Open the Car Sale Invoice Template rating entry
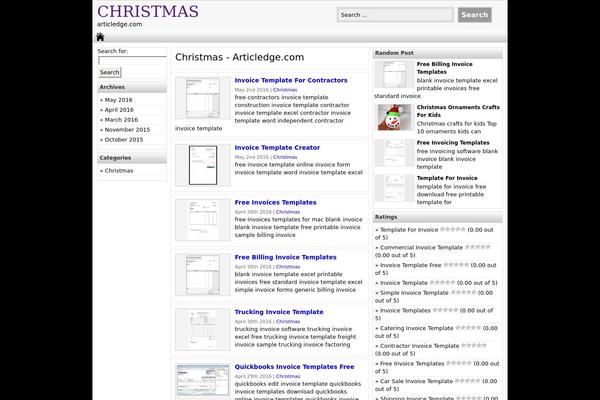The image size is (600, 400). tap(416, 381)
